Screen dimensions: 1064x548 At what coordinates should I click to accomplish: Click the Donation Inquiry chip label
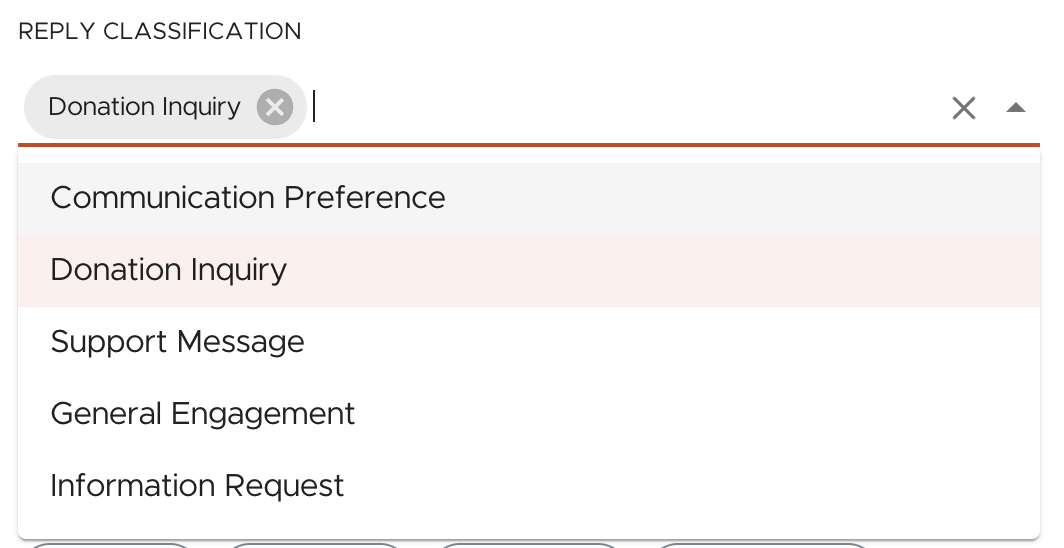[x=144, y=107]
